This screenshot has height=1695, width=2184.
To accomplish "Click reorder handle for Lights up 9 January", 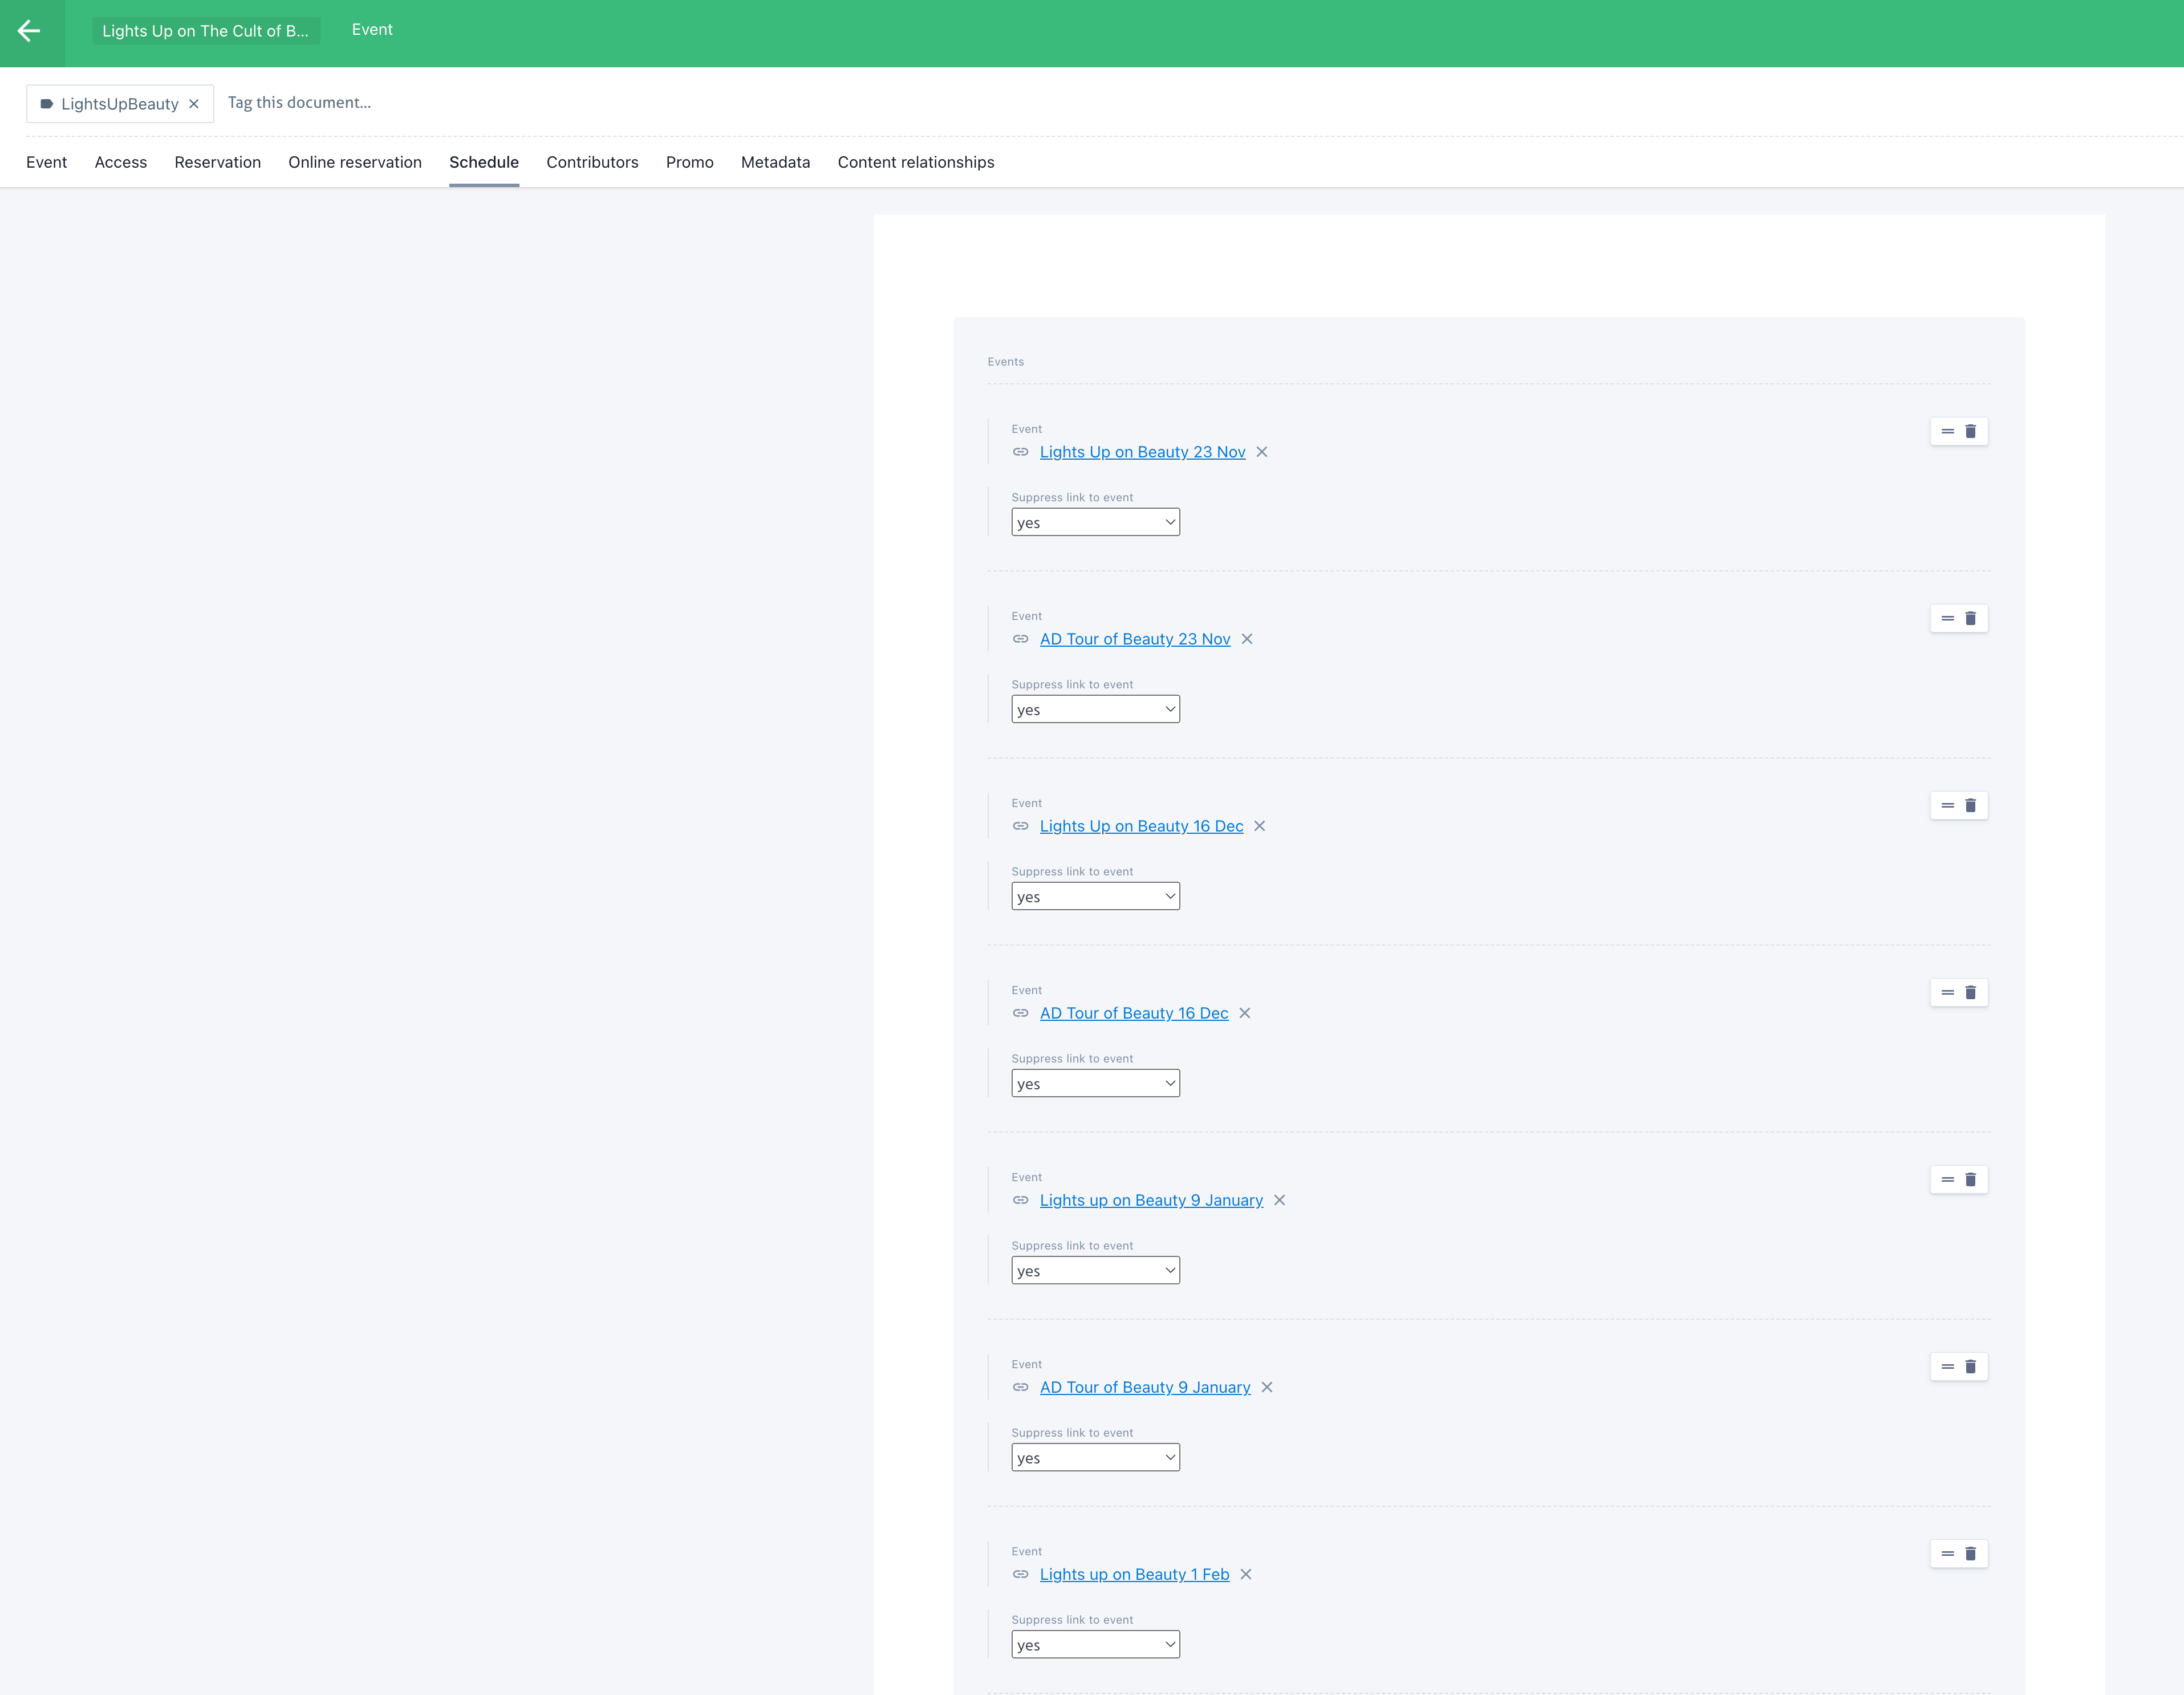I will point(1947,1179).
